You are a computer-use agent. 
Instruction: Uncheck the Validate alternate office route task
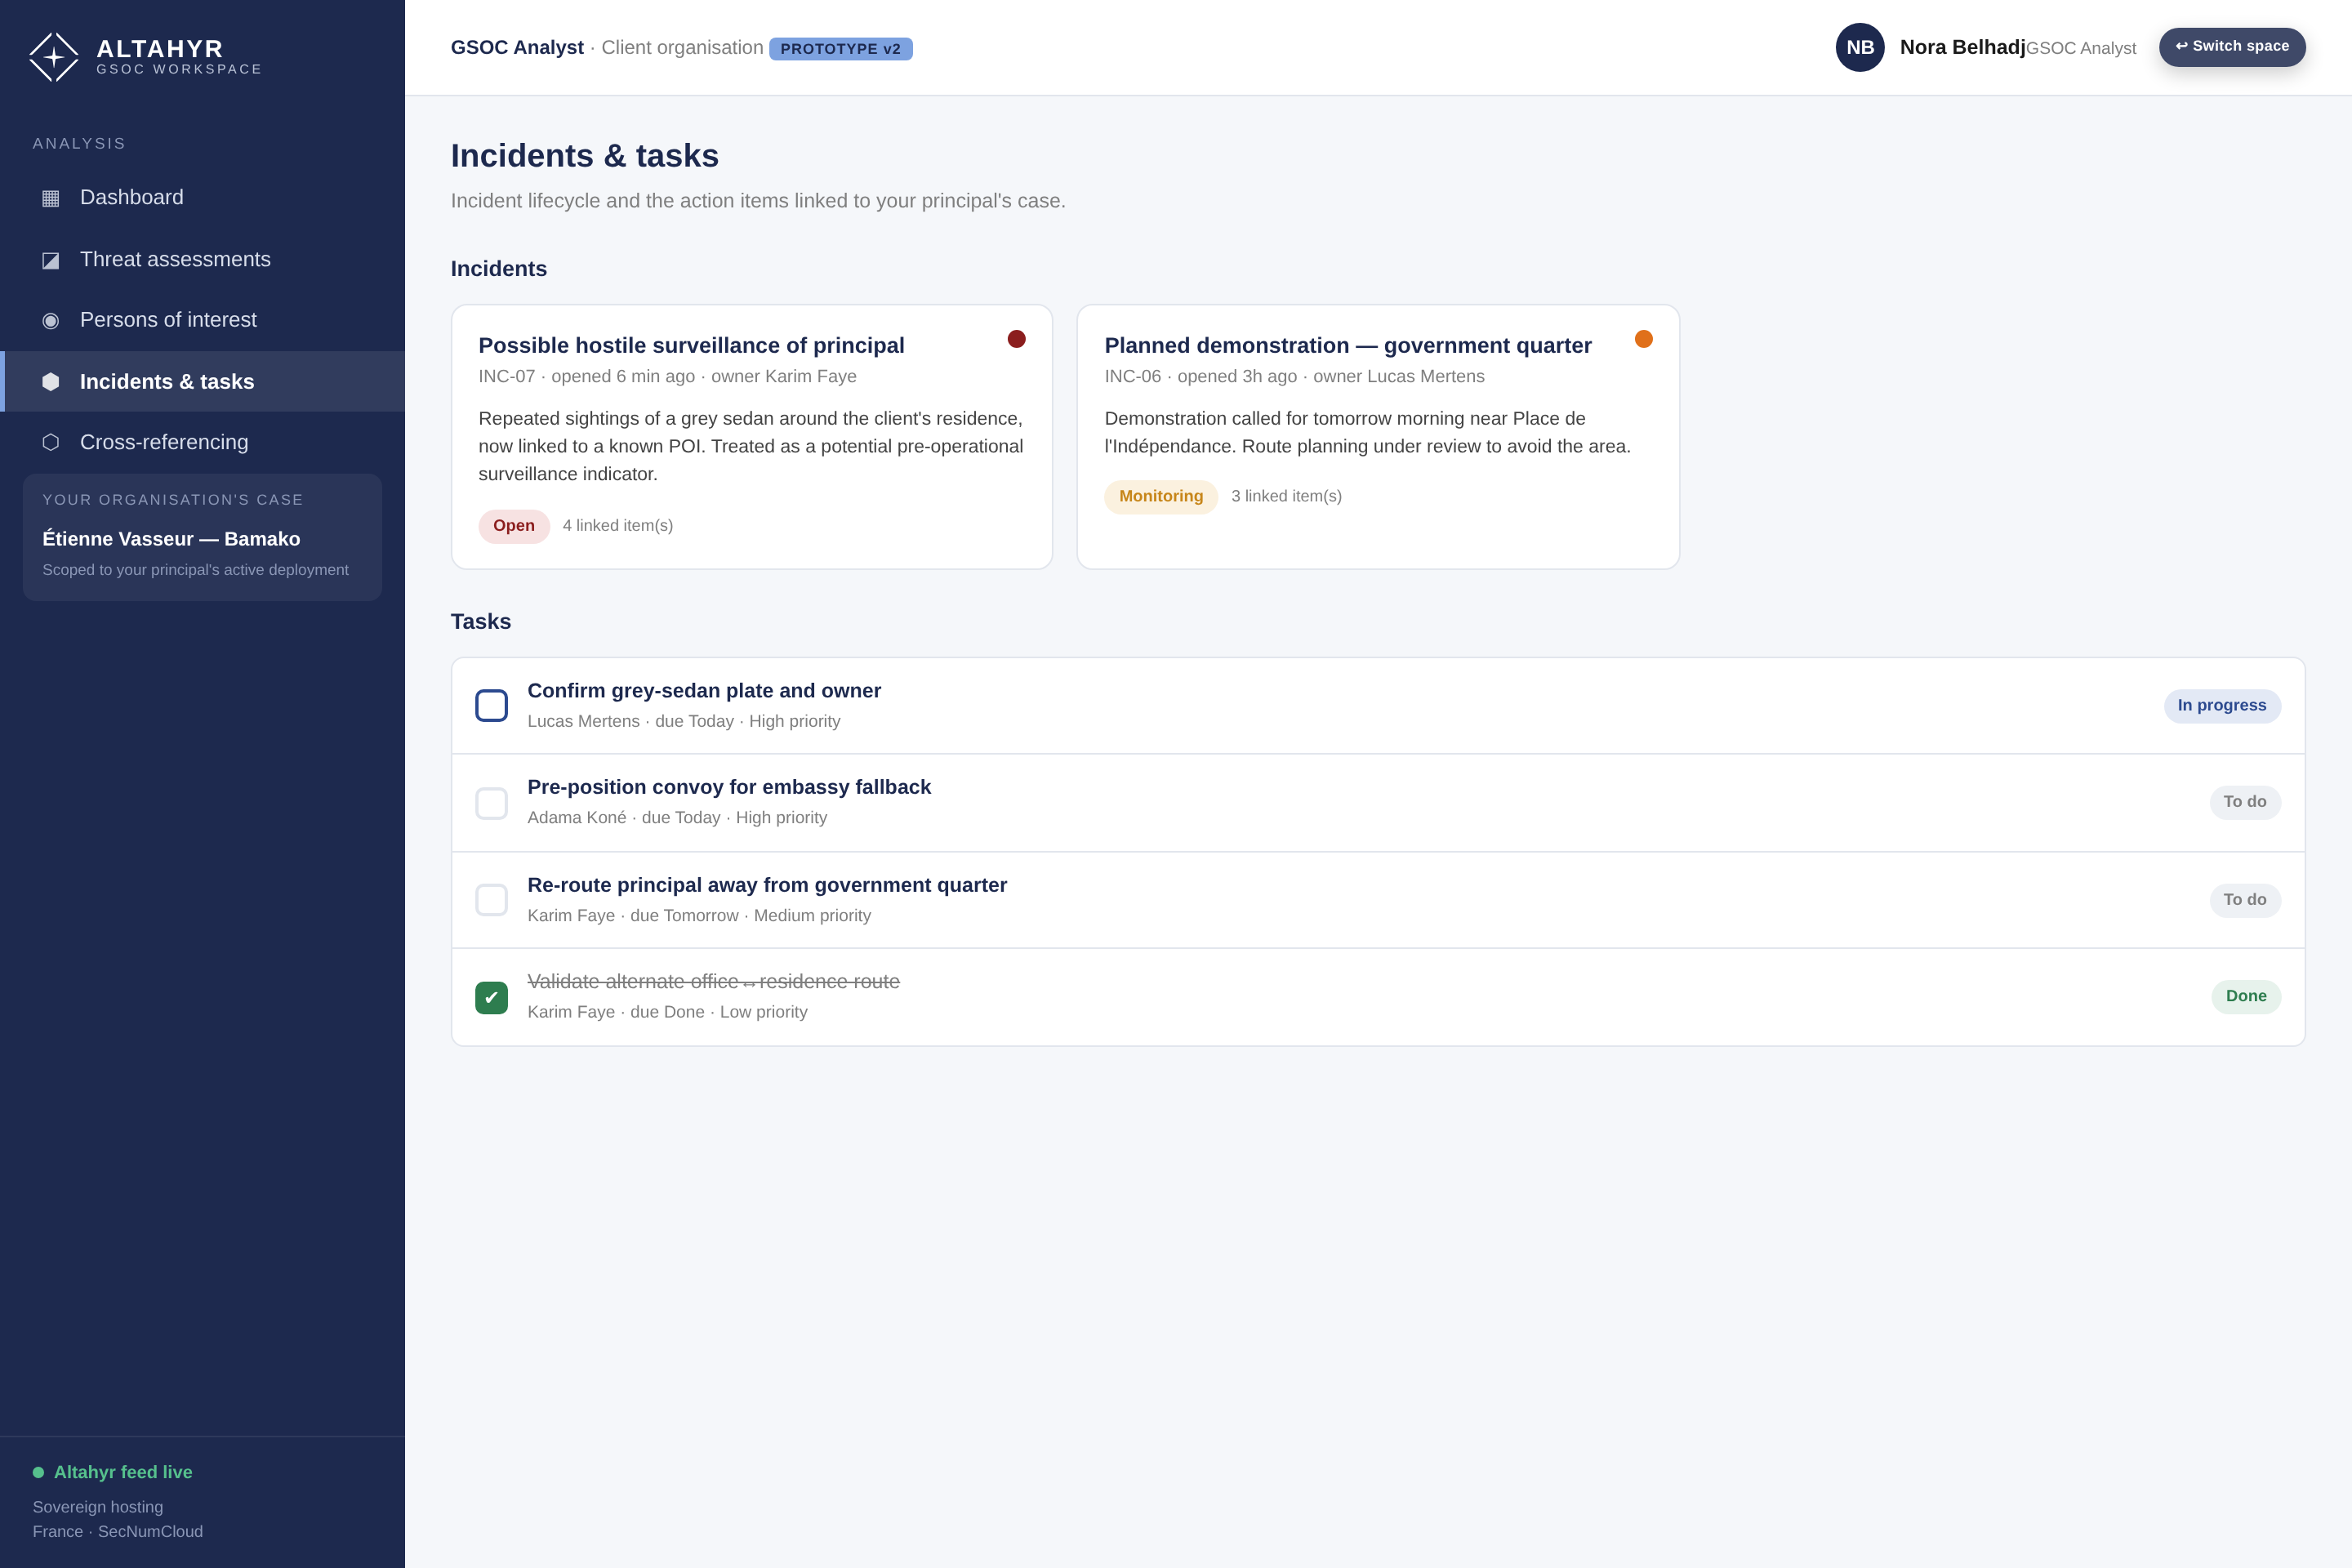coord(491,998)
